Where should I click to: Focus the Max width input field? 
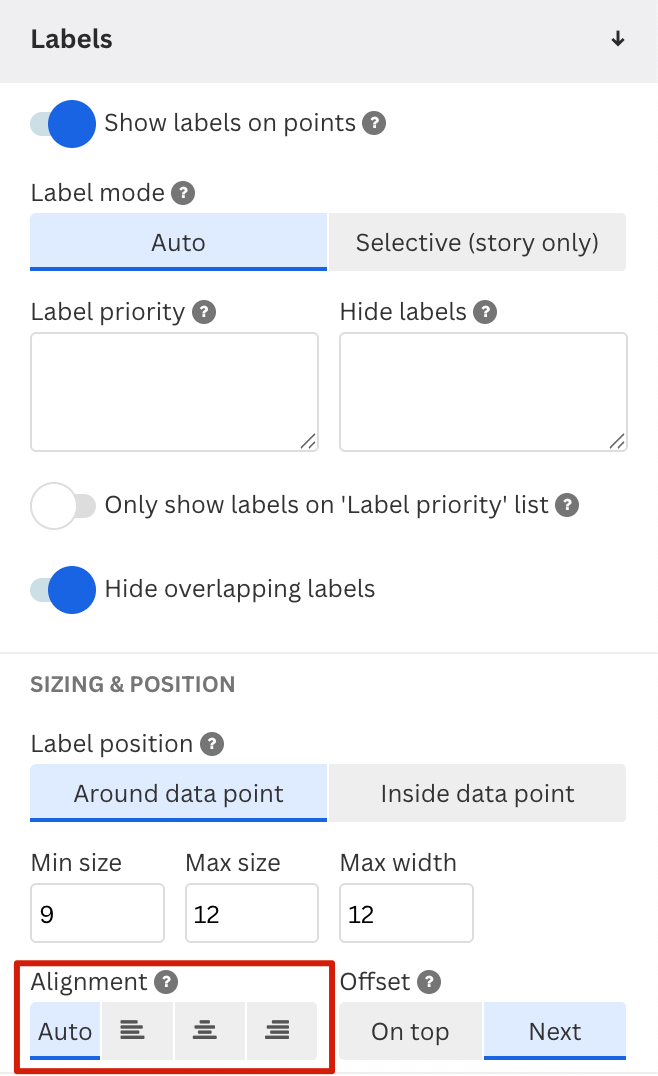[406, 913]
